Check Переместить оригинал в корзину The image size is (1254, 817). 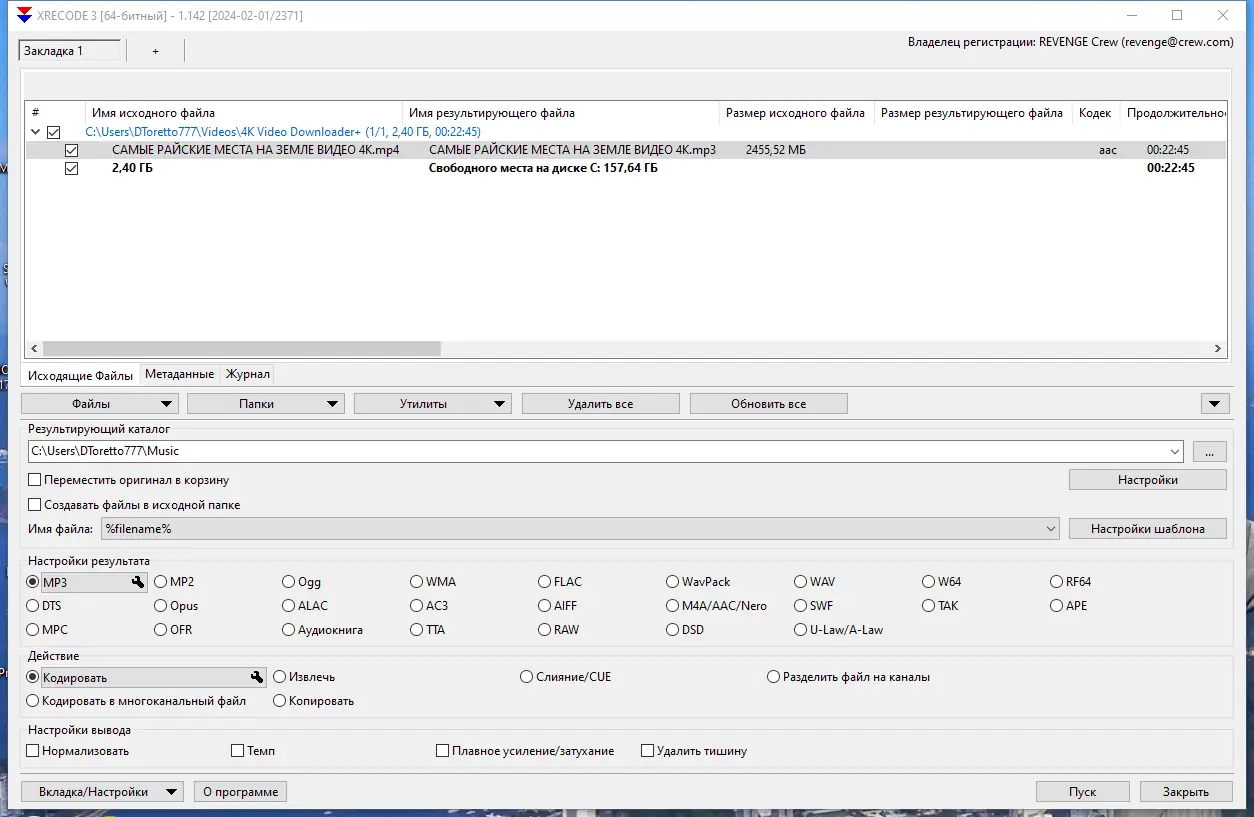34,479
